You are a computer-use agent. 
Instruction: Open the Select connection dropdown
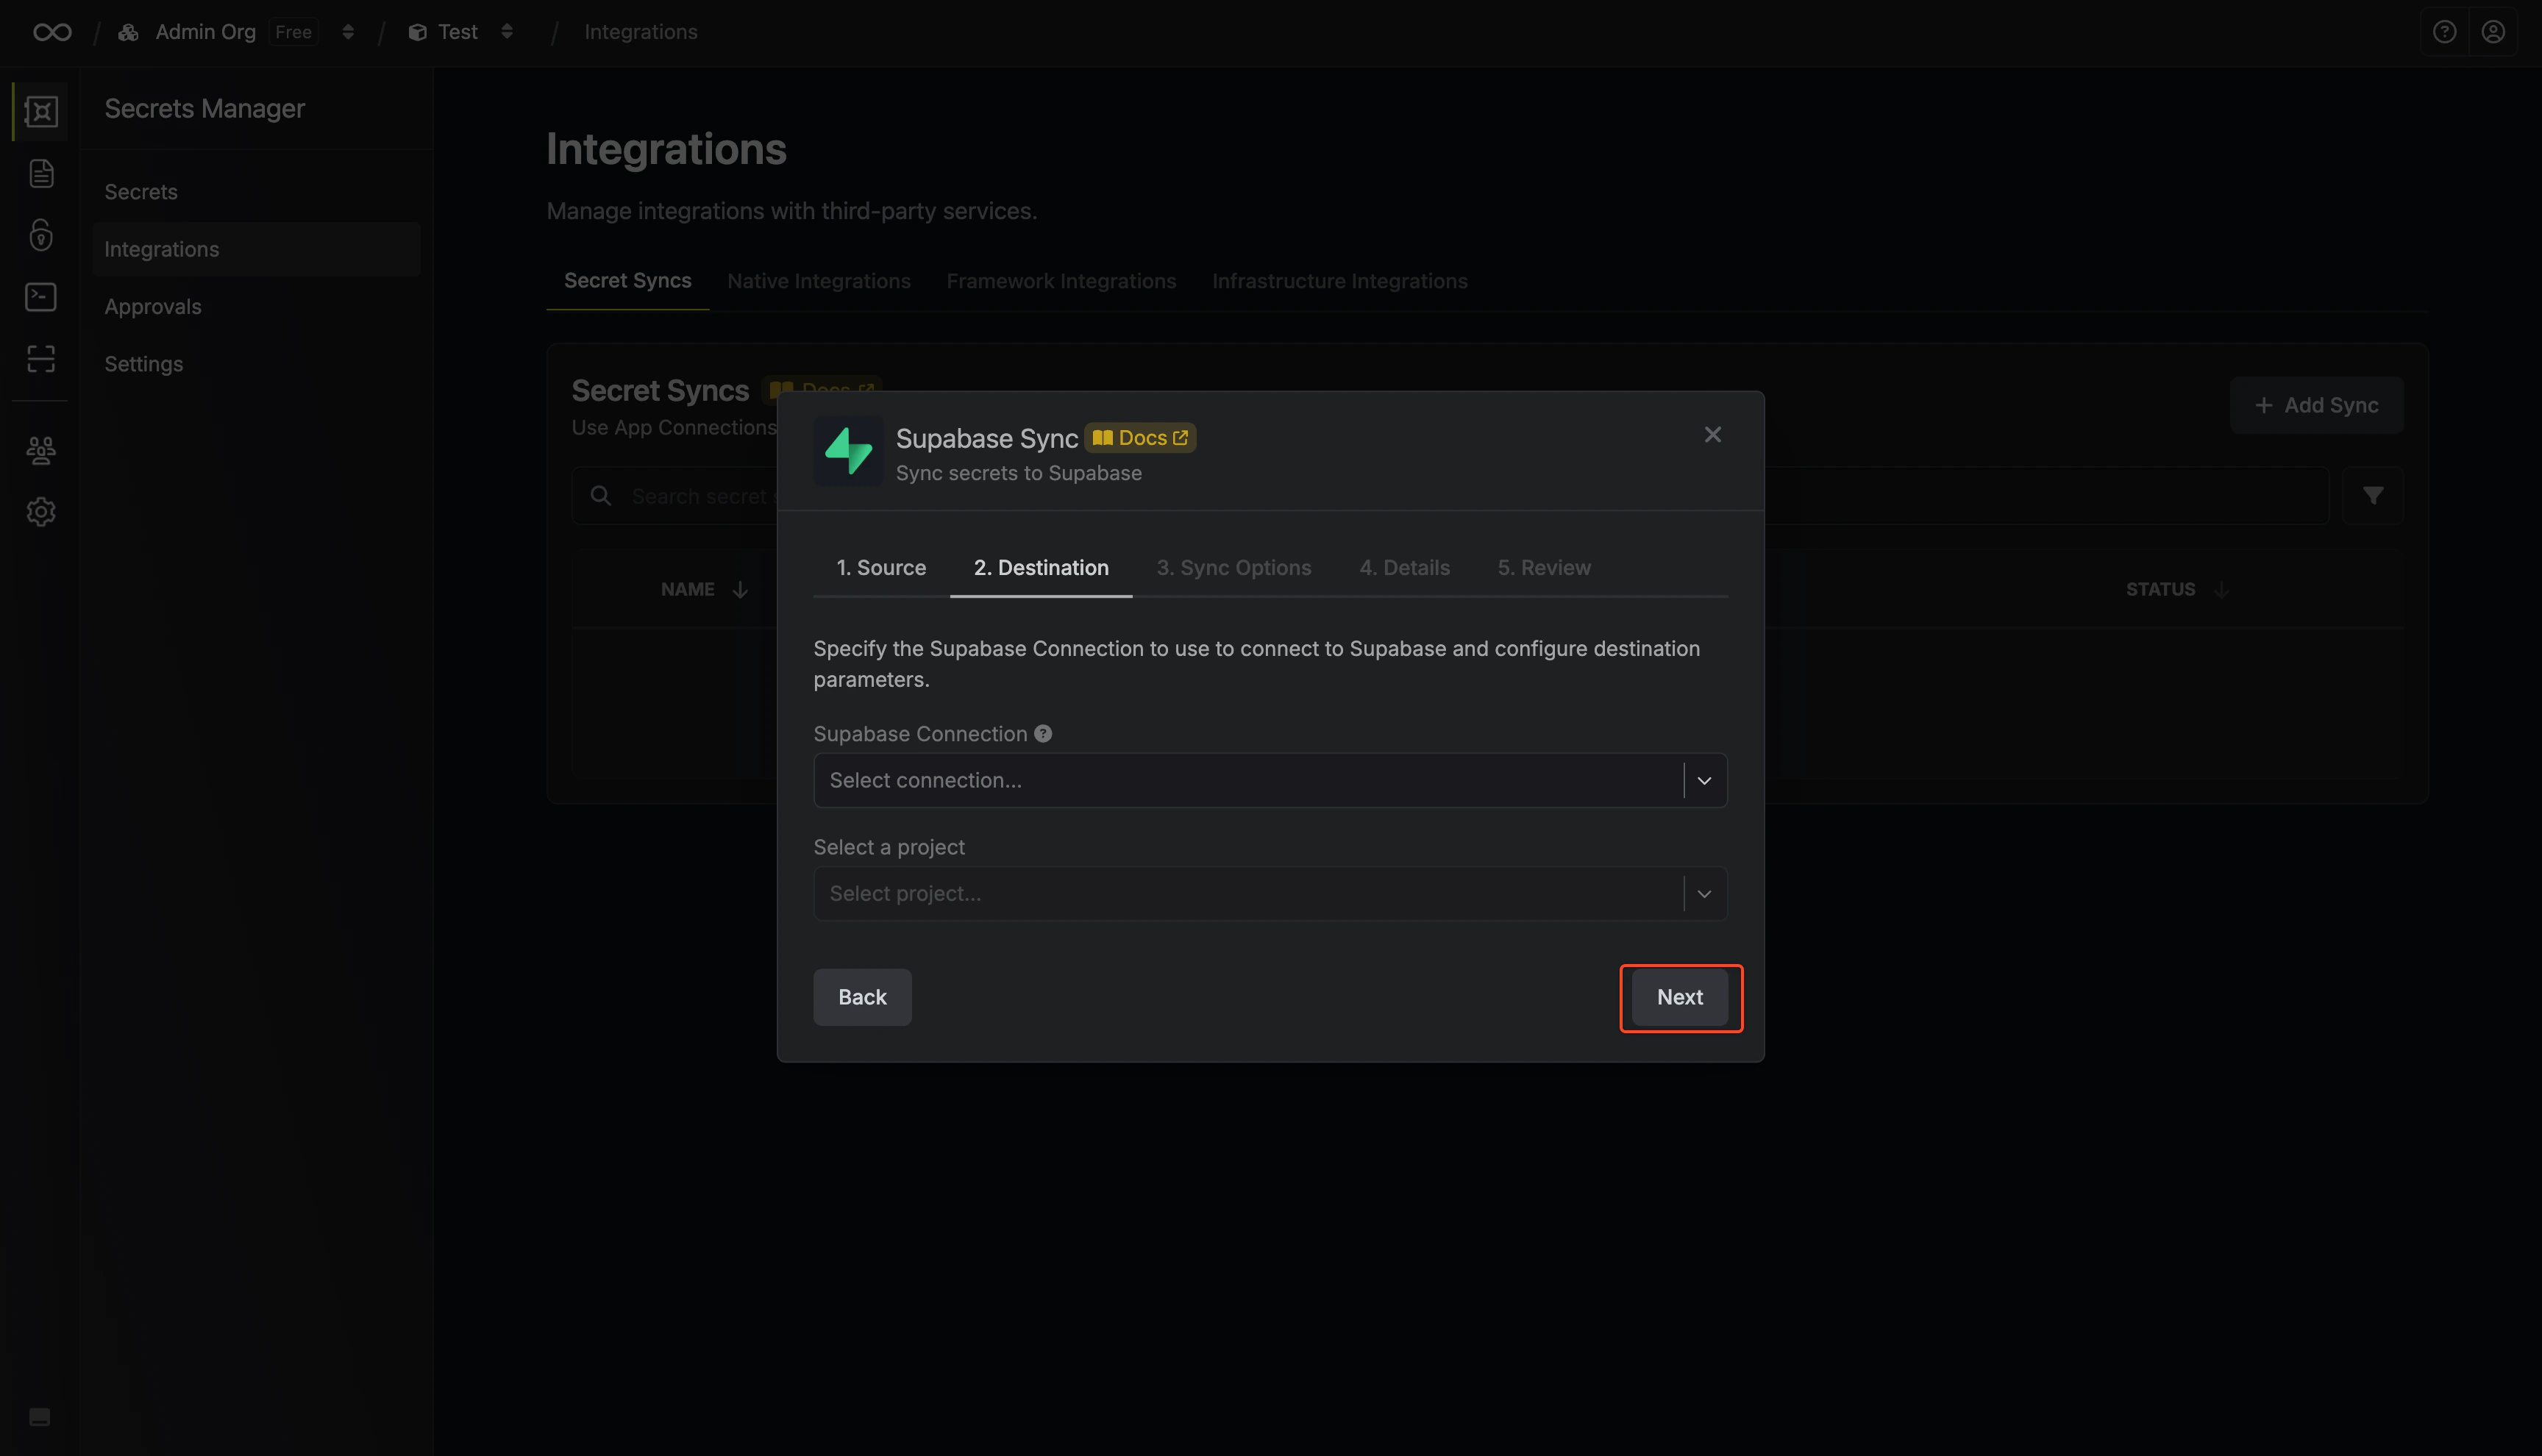tap(1270, 780)
